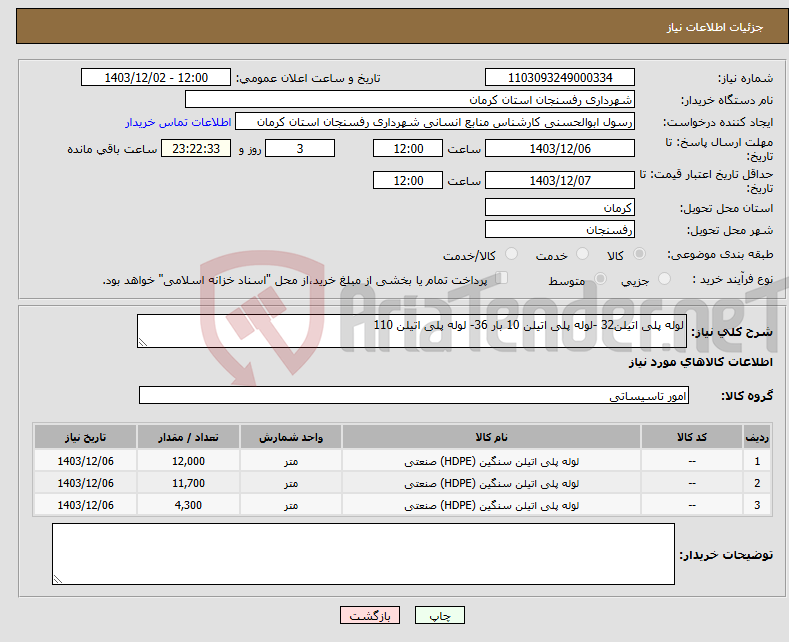Viewport: 789px width, 642px height.
Task: Click the گروه کالا field امور تاسیساتی
Action: (x=414, y=395)
